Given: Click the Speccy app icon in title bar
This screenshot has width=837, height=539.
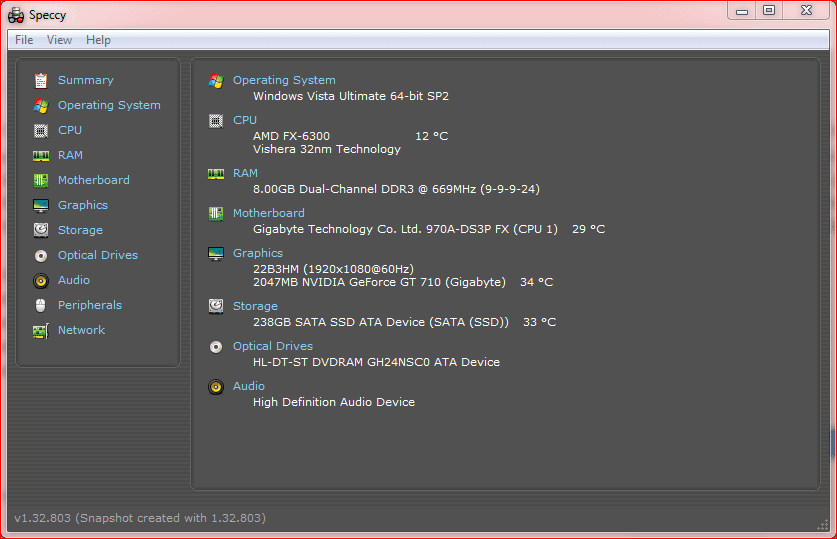Looking at the screenshot, I should pyautogui.click(x=16, y=15).
